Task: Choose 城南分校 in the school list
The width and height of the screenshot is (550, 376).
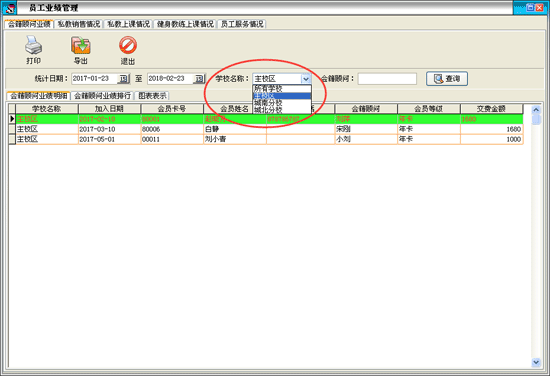Action: click(282, 103)
